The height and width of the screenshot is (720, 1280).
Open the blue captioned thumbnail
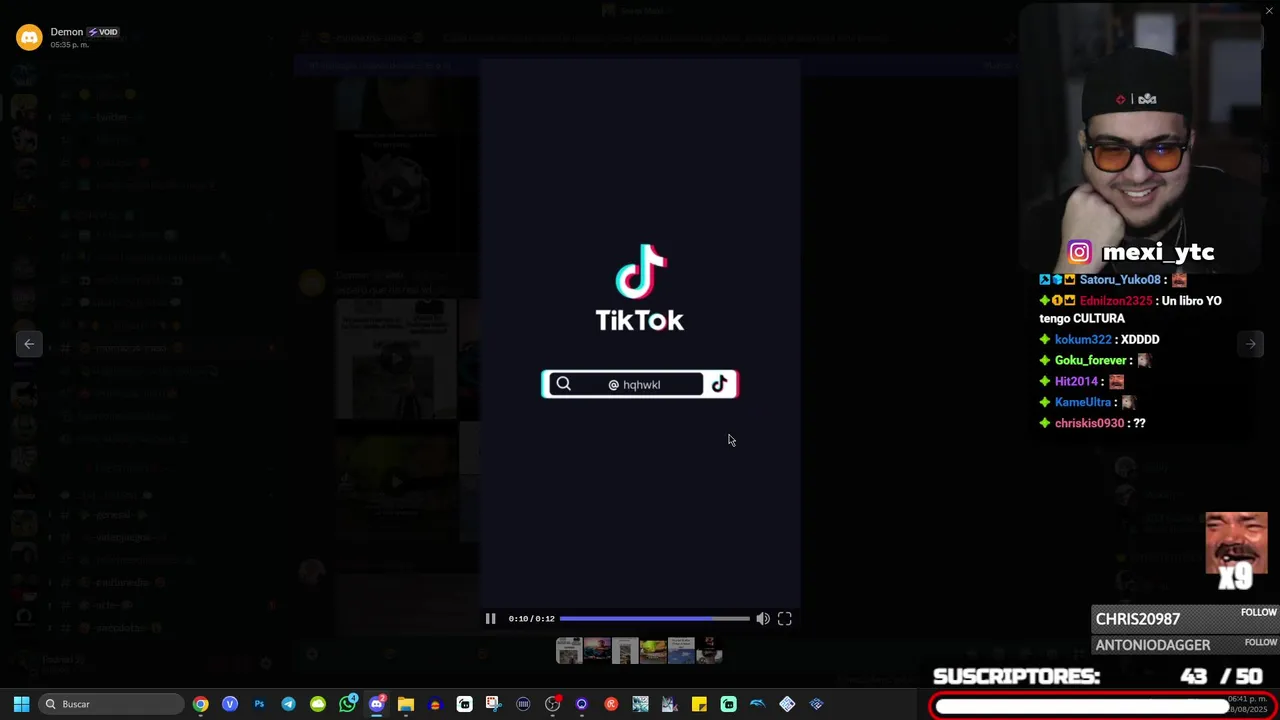click(x=681, y=651)
